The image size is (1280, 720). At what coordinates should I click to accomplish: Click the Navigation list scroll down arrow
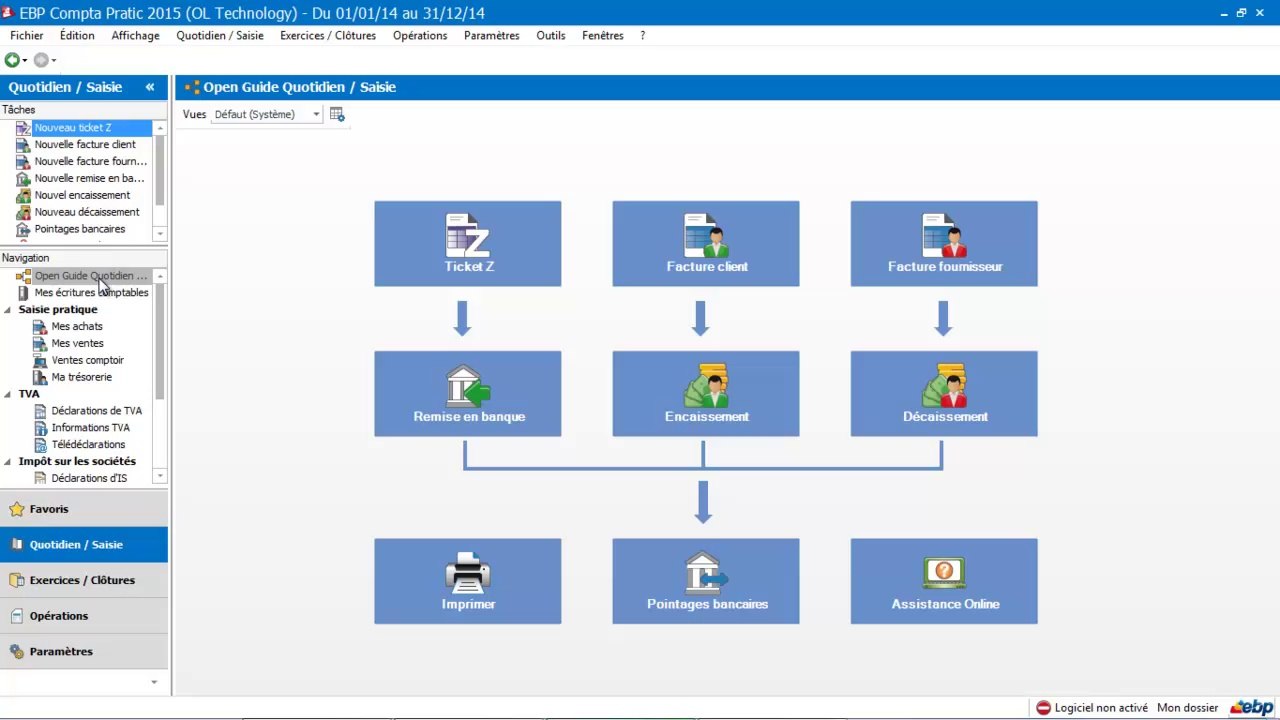click(x=160, y=478)
